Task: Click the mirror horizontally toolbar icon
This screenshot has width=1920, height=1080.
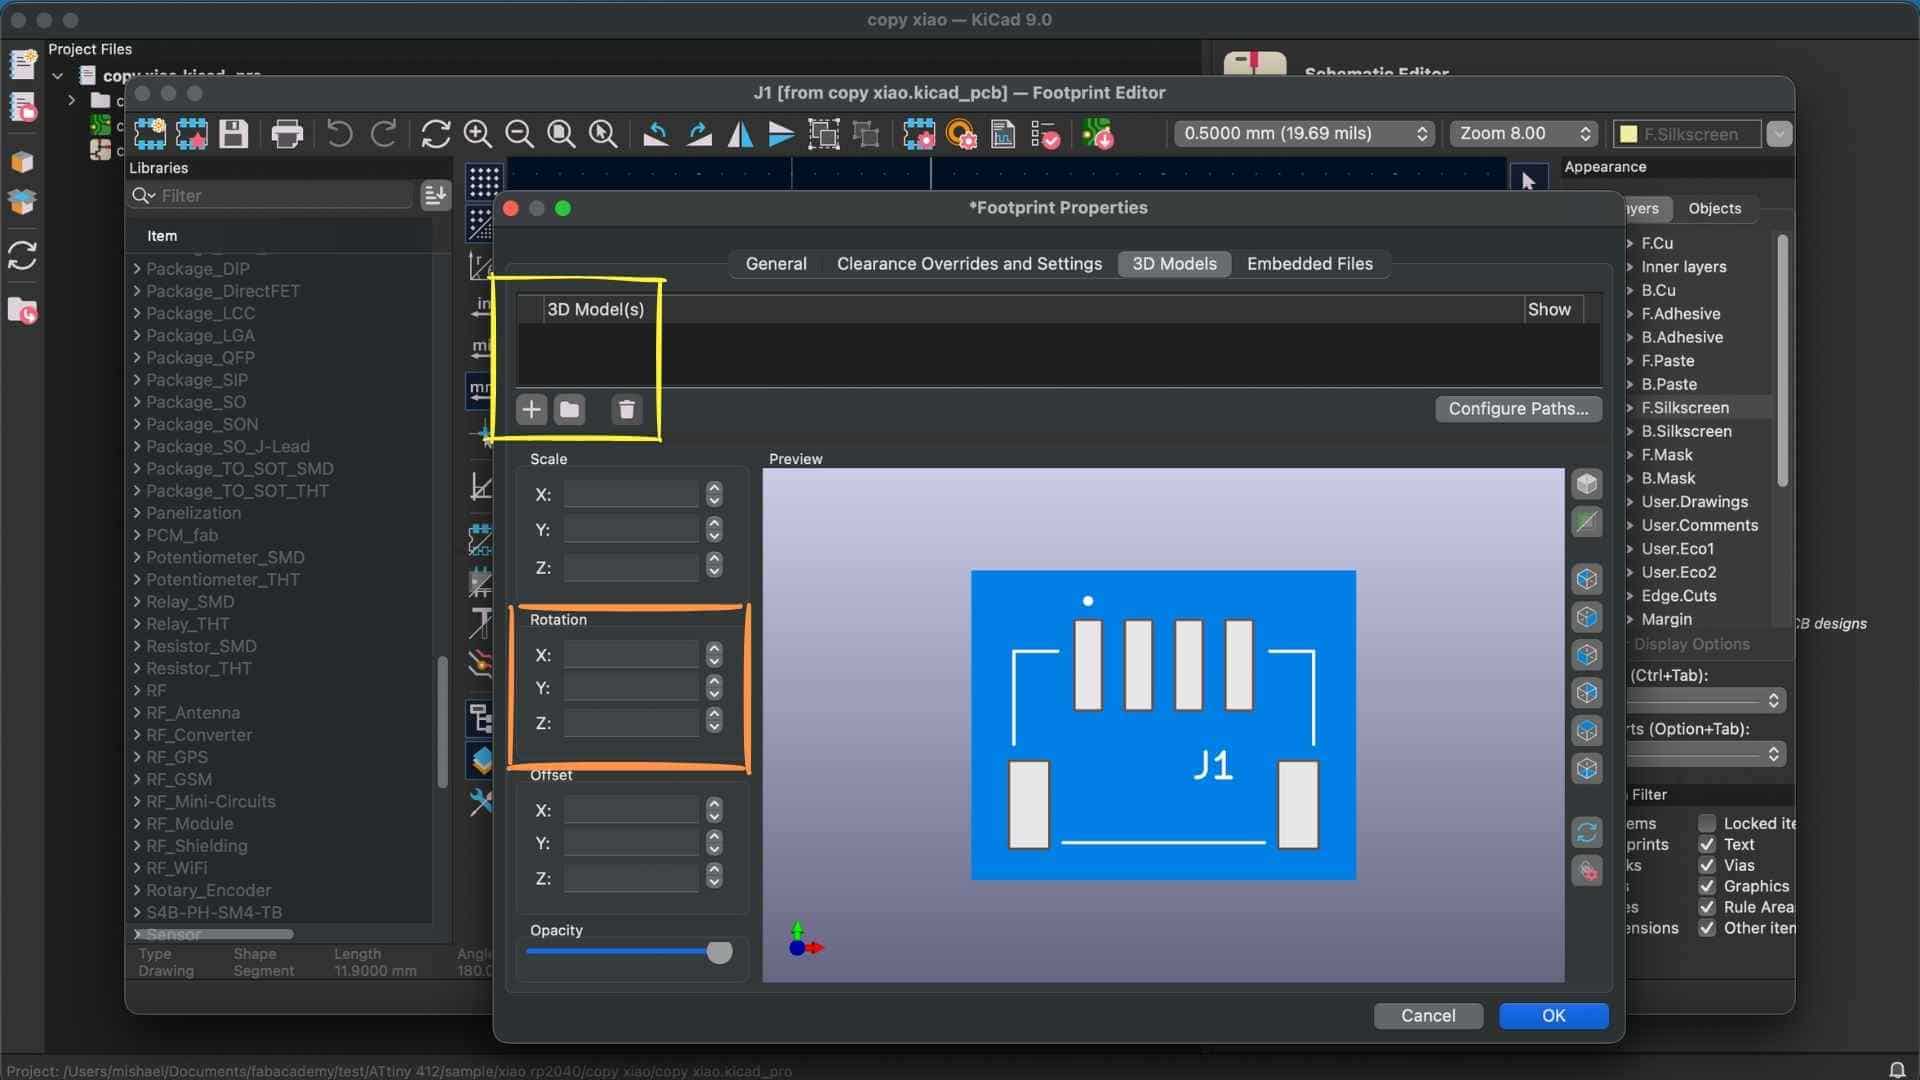Action: pos(740,133)
